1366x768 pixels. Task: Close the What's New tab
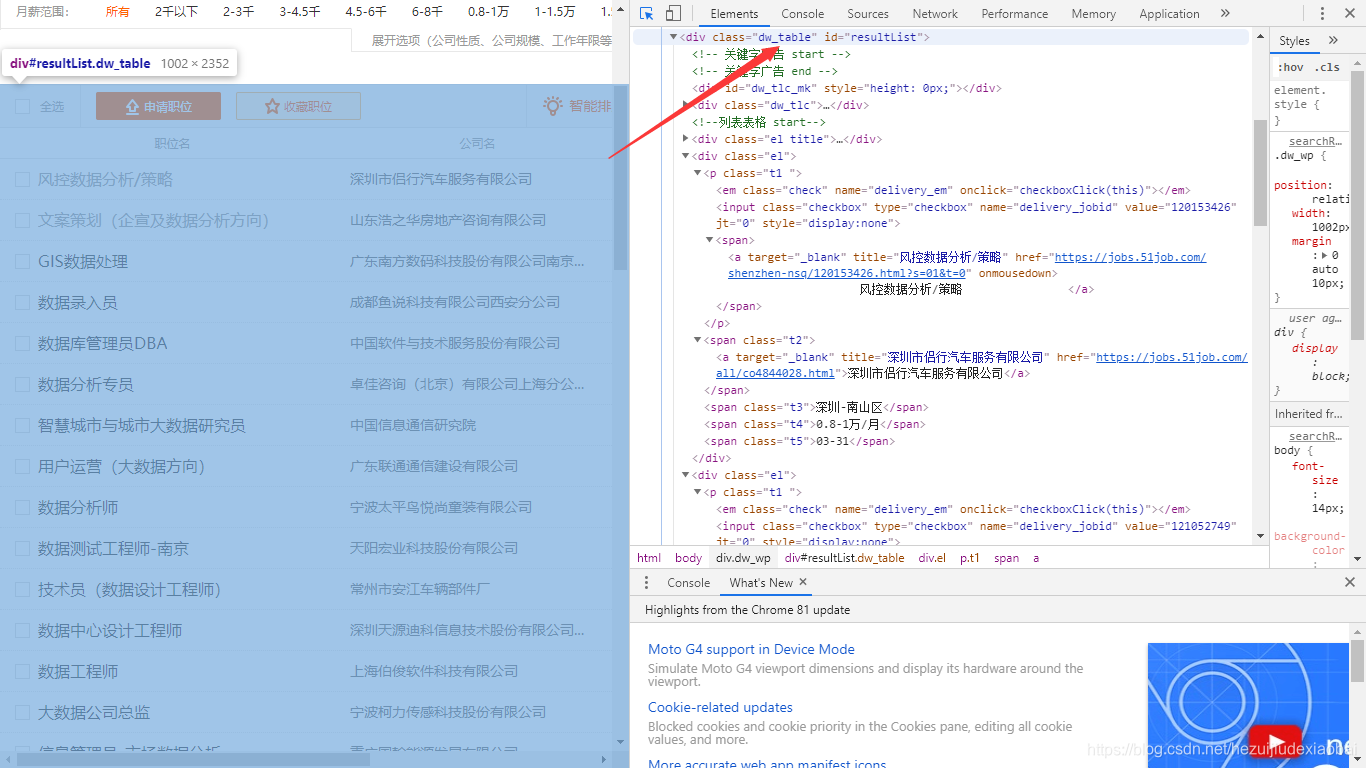tap(803, 582)
